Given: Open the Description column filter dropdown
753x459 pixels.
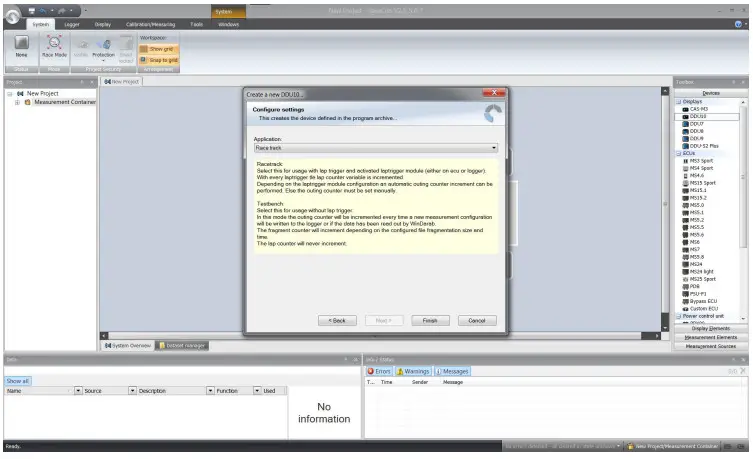Looking at the screenshot, I should [210, 391].
